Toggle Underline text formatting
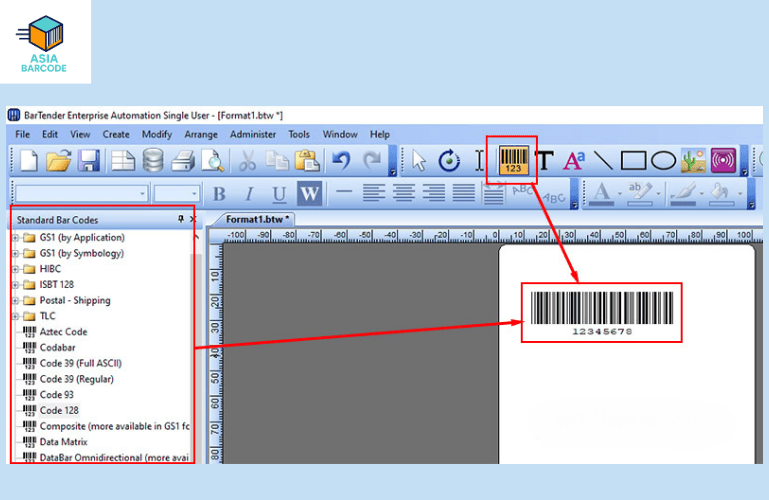 point(279,194)
